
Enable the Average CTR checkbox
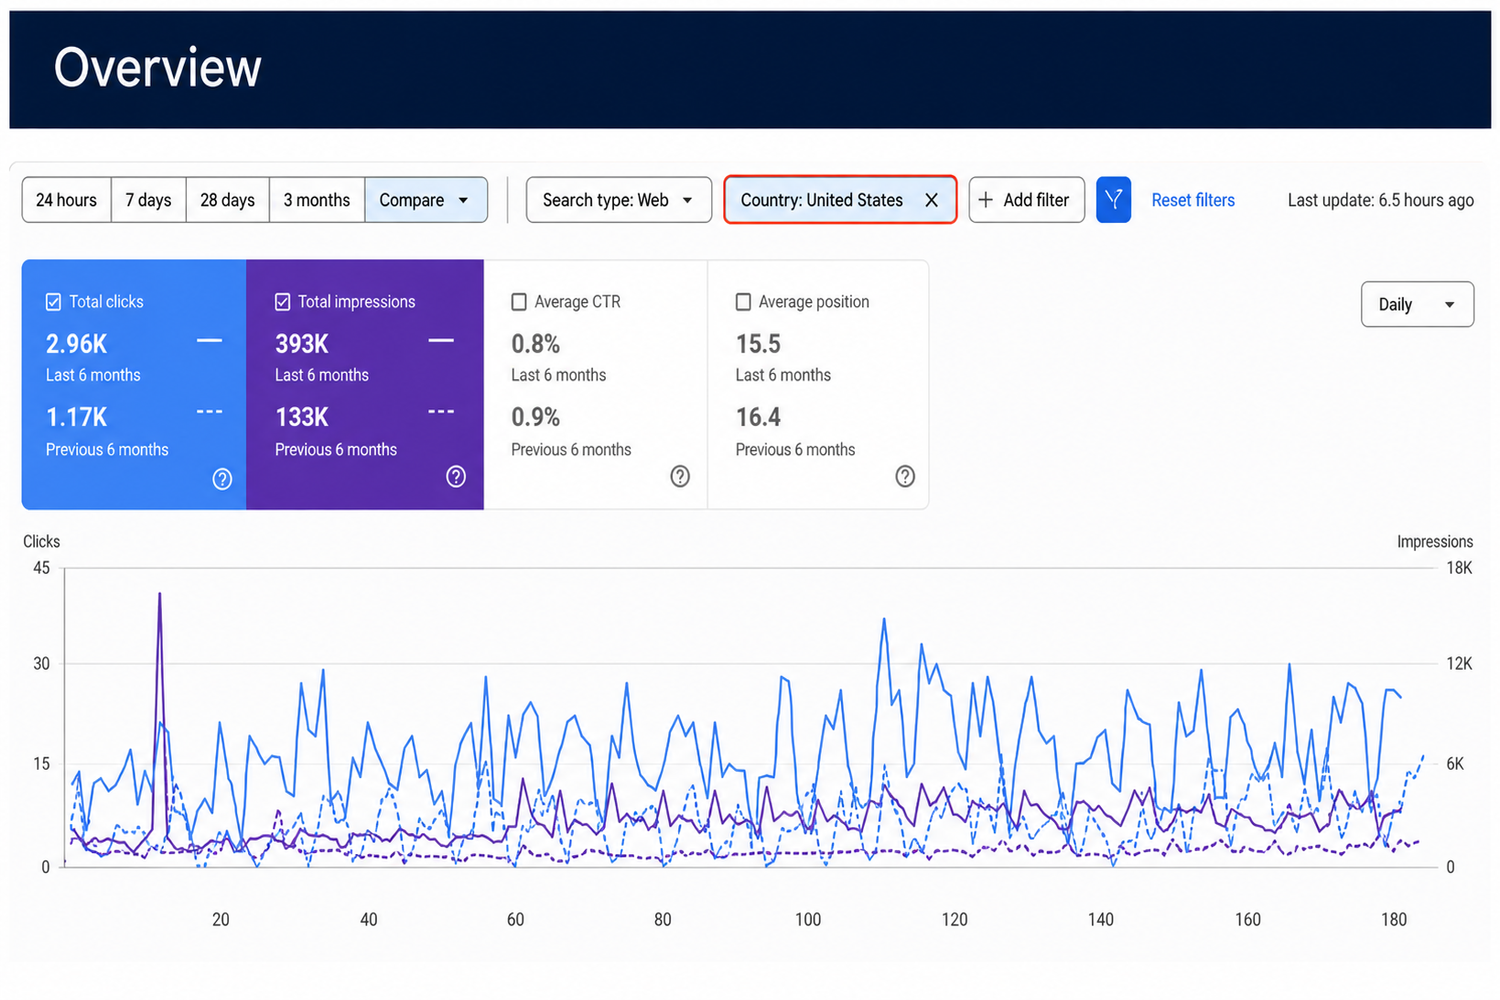[x=519, y=302]
